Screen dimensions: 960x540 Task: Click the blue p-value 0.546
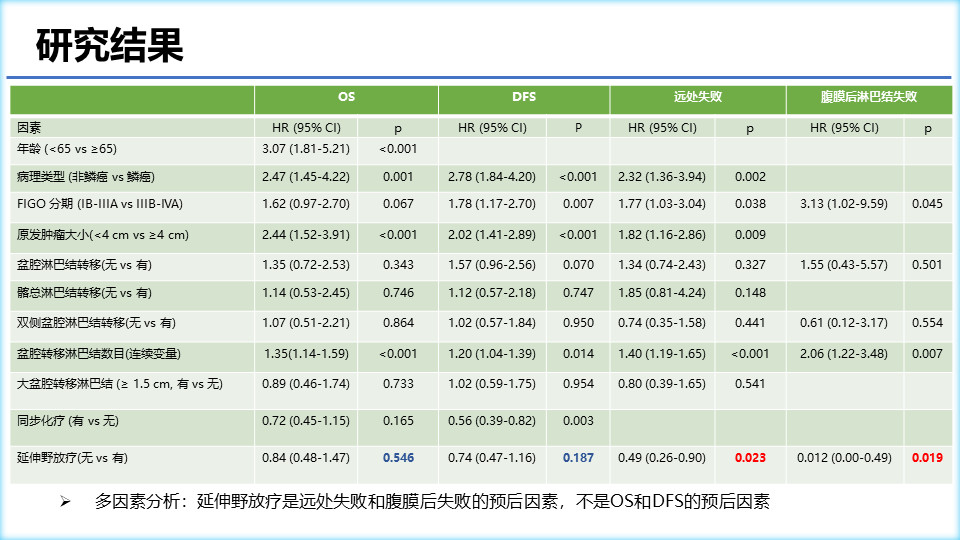click(399, 457)
